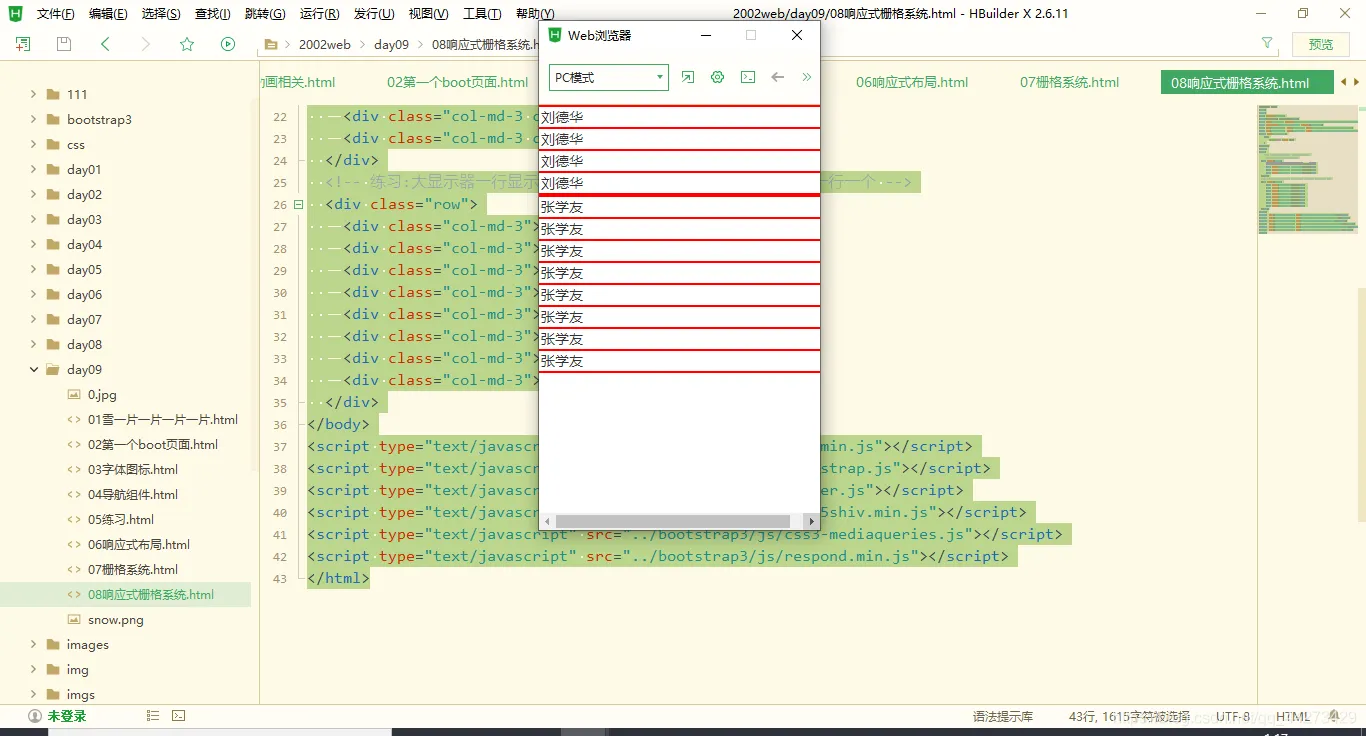Open the 视图(V) menu
1366x736 pixels.
[x=428, y=14]
